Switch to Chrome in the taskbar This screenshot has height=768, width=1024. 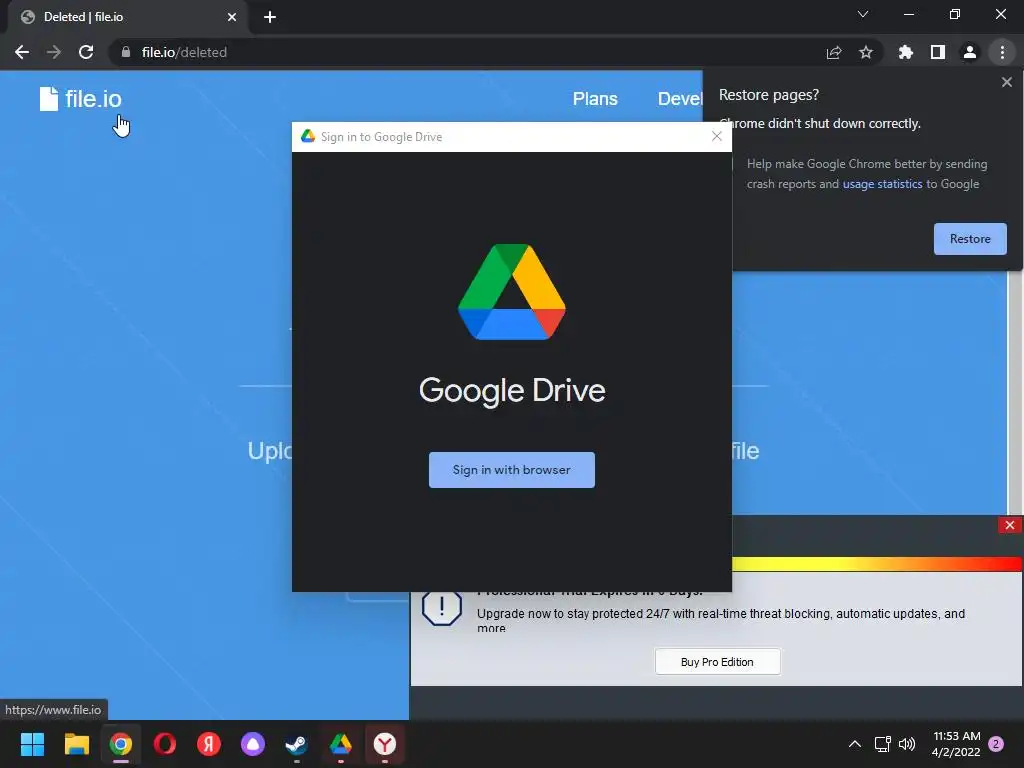pos(120,744)
